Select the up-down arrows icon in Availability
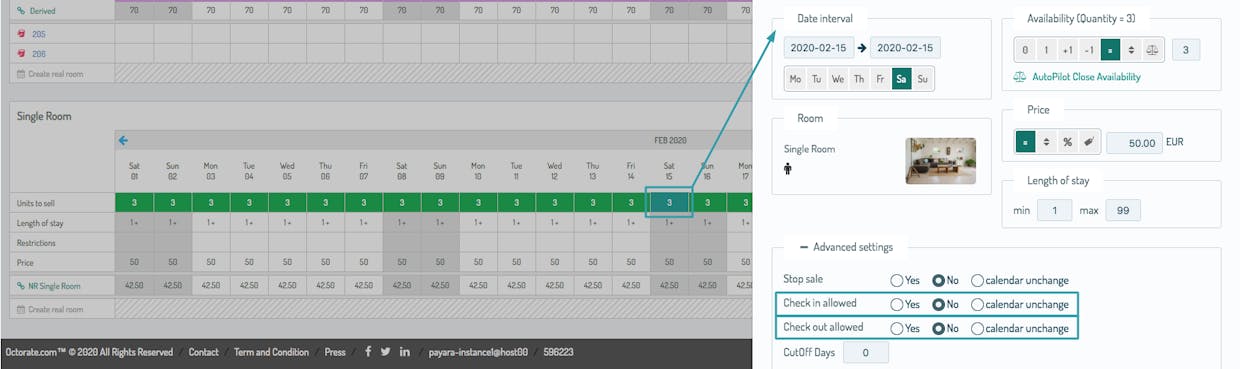1240x369 pixels. pyautogui.click(x=1131, y=50)
